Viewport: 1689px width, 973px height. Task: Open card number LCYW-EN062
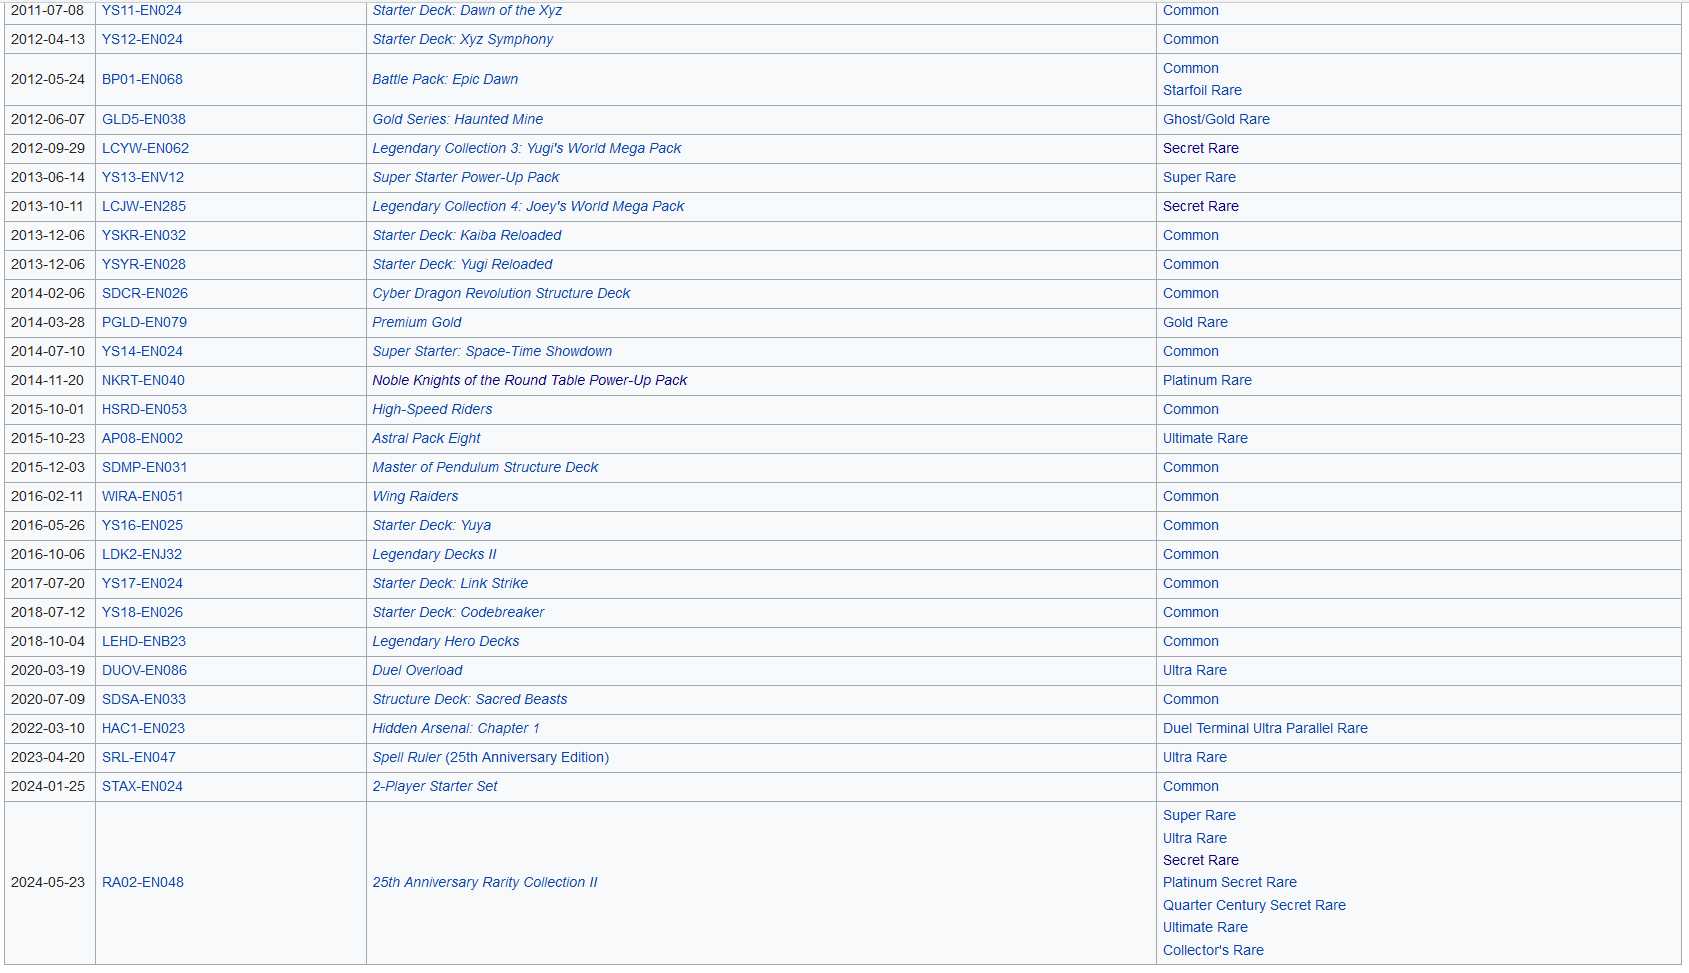(145, 148)
